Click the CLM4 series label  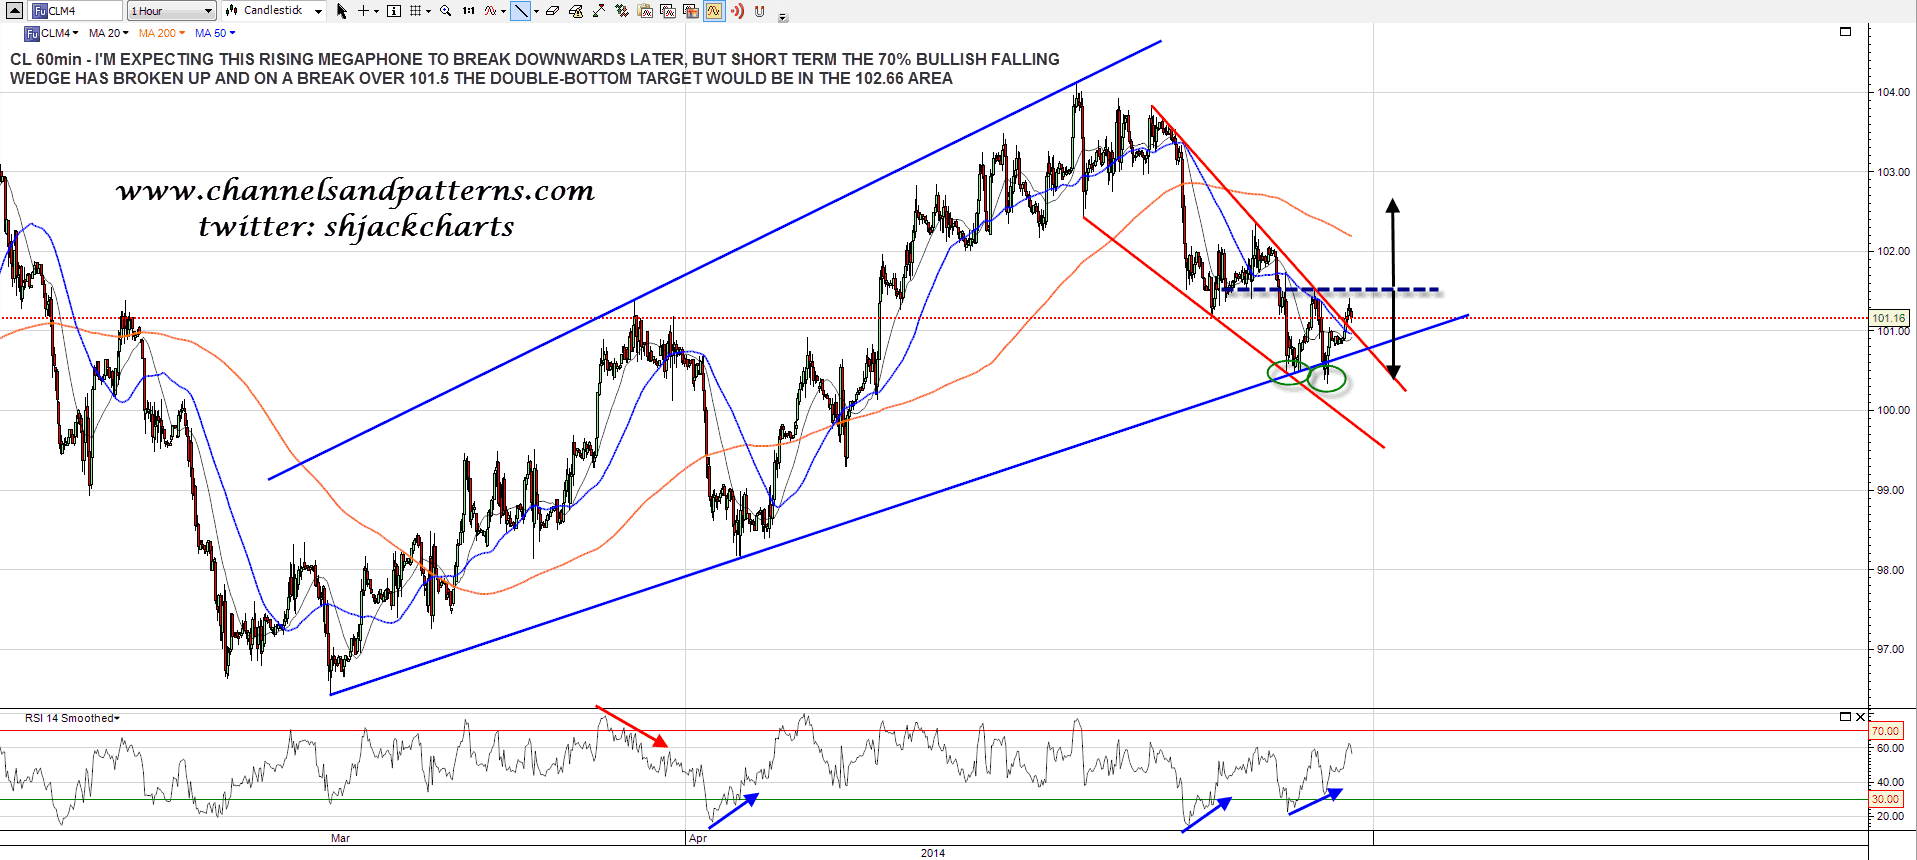point(55,33)
